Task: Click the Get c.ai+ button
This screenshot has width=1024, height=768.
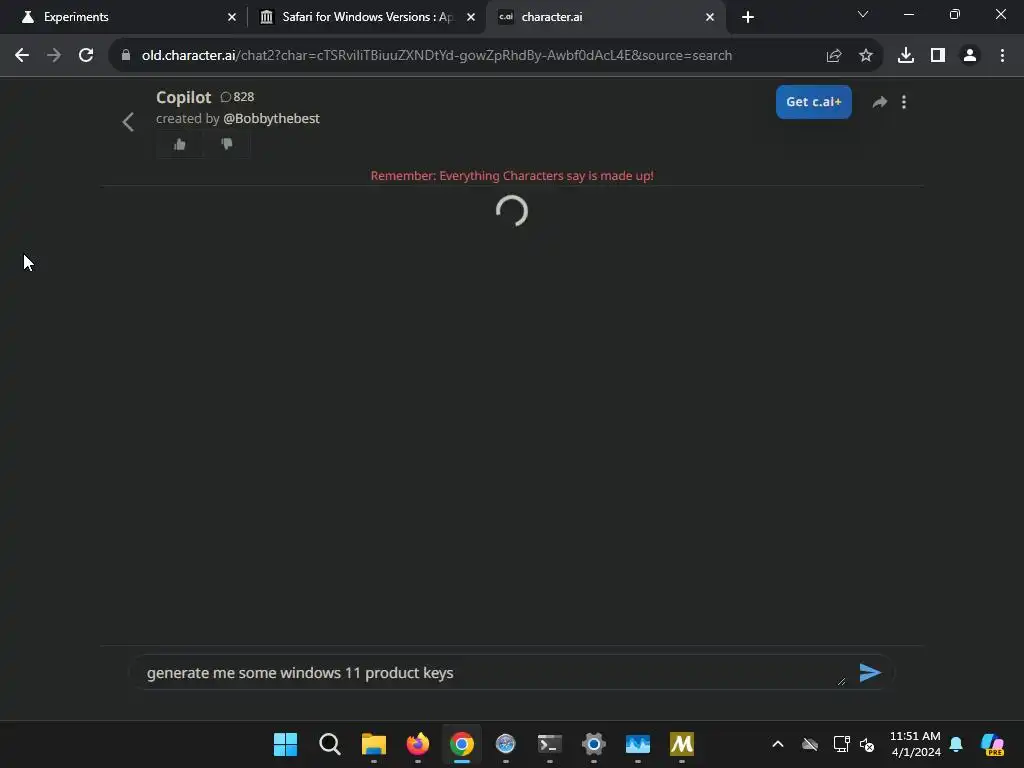Action: pos(813,102)
